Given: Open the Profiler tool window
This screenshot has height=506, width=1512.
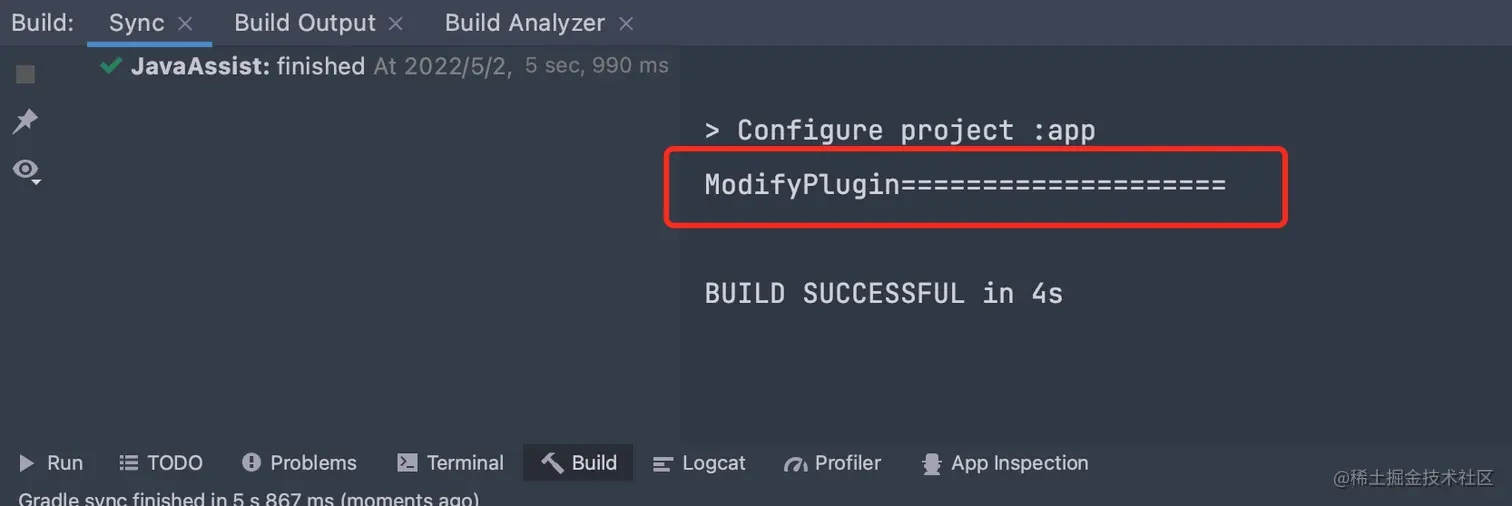Looking at the screenshot, I should 833,463.
